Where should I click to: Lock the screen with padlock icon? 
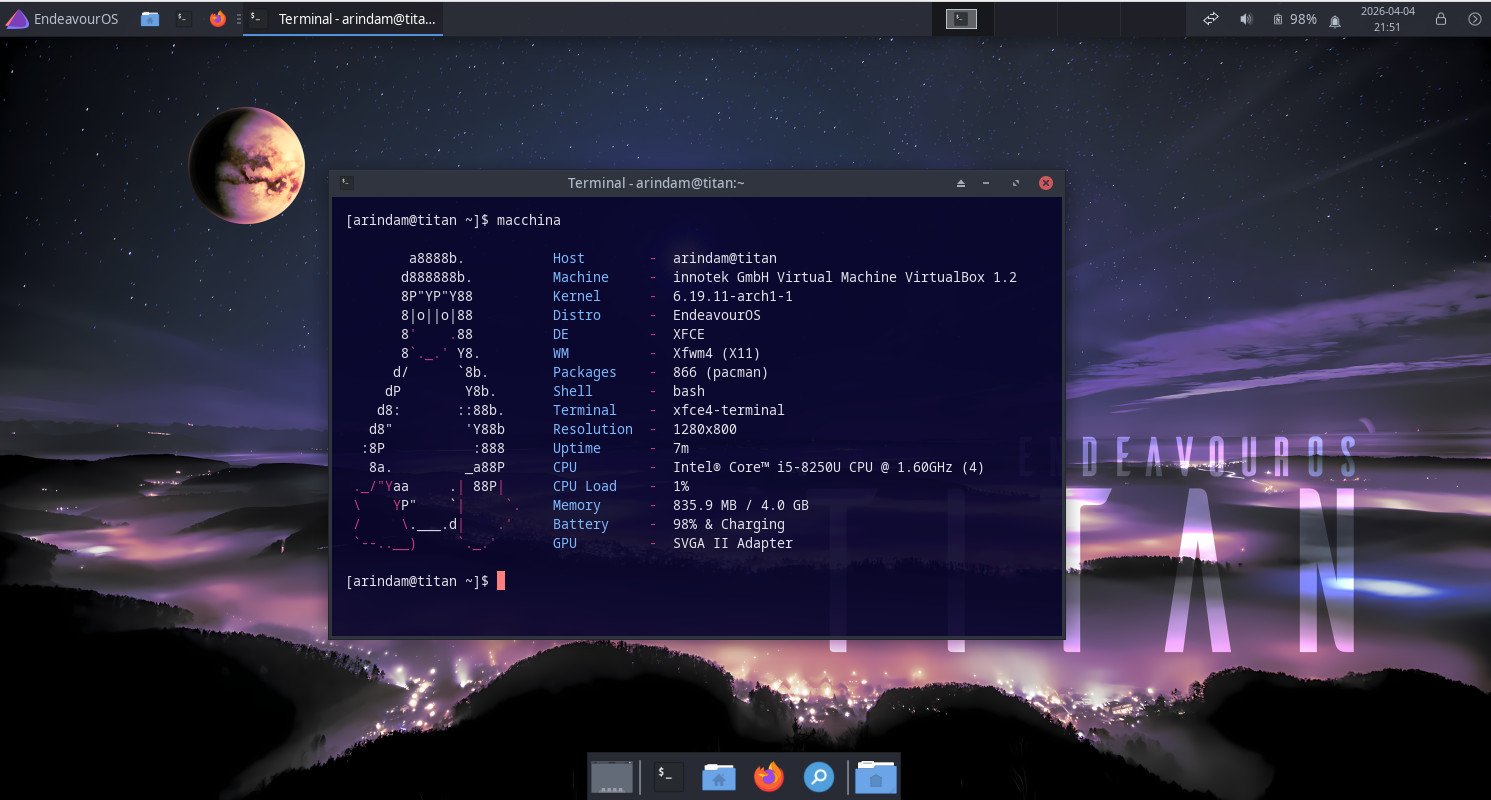[1441, 19]
